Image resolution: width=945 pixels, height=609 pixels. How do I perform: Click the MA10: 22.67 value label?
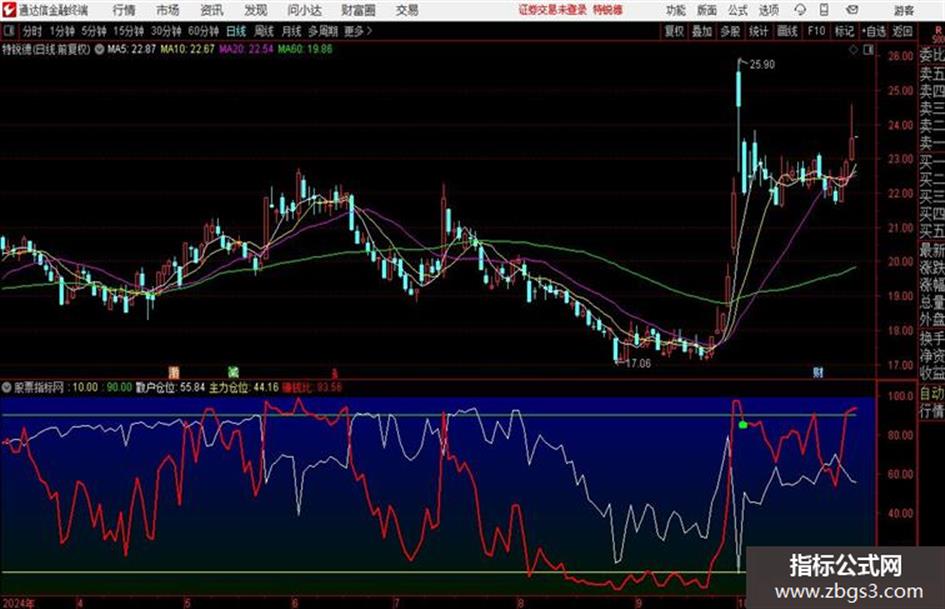click(187, 49)
